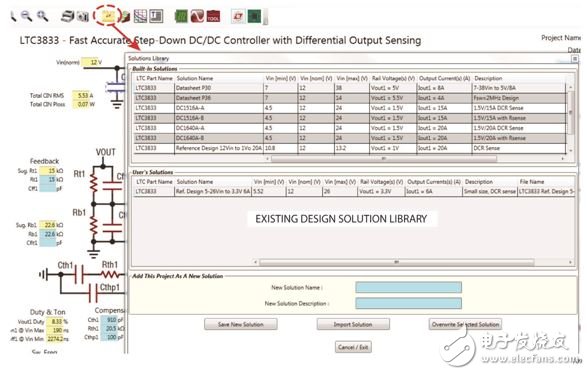Click the Solution Name column header
Viewport: 587px width, 375px height.
tap(195, 78)
